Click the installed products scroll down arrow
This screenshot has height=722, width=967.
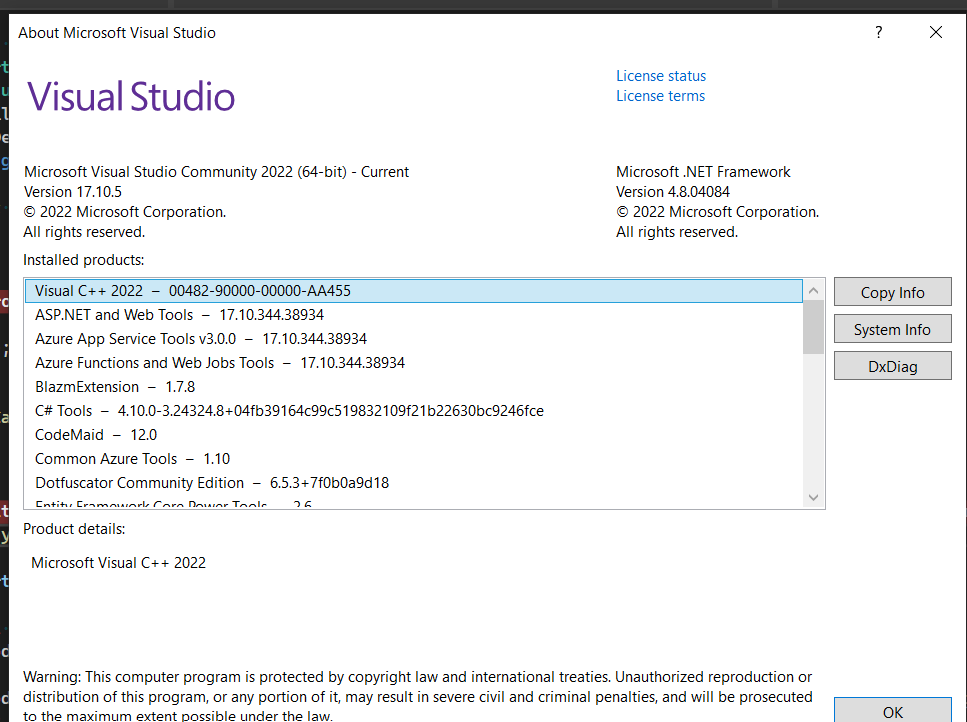(813, 498)
